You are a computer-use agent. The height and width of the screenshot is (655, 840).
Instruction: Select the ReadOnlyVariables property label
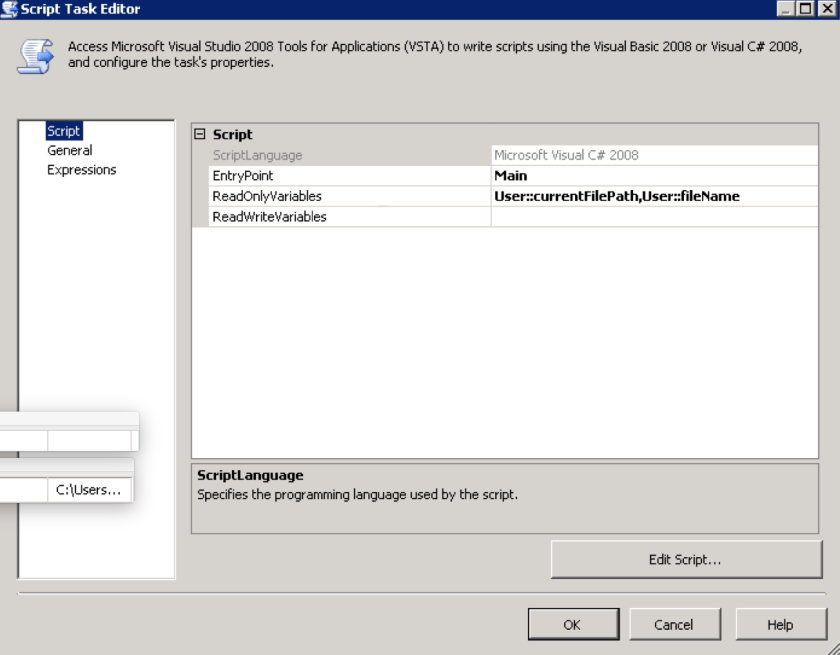pos(267,196)
